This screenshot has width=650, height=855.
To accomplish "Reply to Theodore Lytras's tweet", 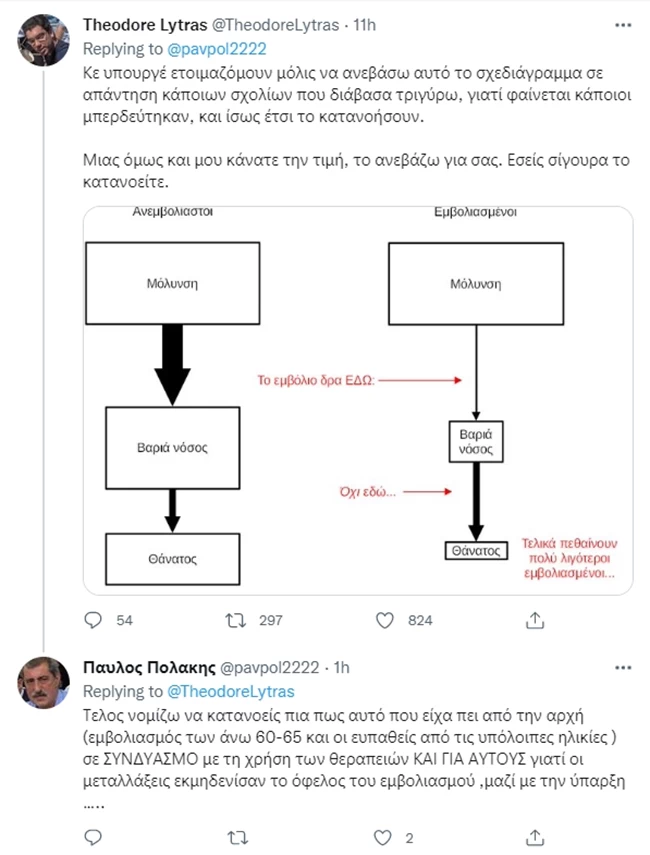I will pyautogui.click(x=92, y=620).
